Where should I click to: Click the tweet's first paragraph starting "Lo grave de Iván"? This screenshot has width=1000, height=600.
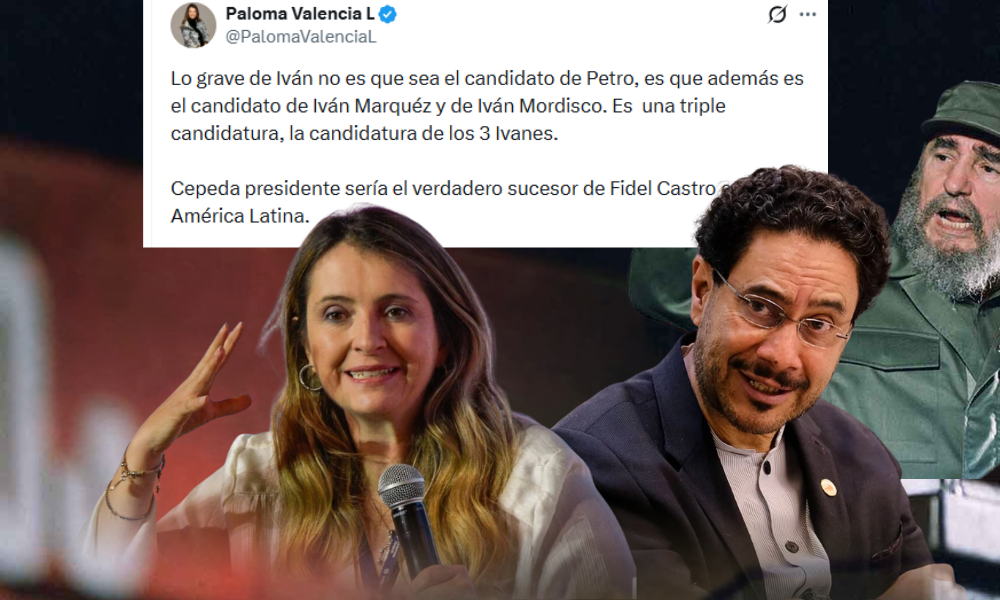point(487,106)
